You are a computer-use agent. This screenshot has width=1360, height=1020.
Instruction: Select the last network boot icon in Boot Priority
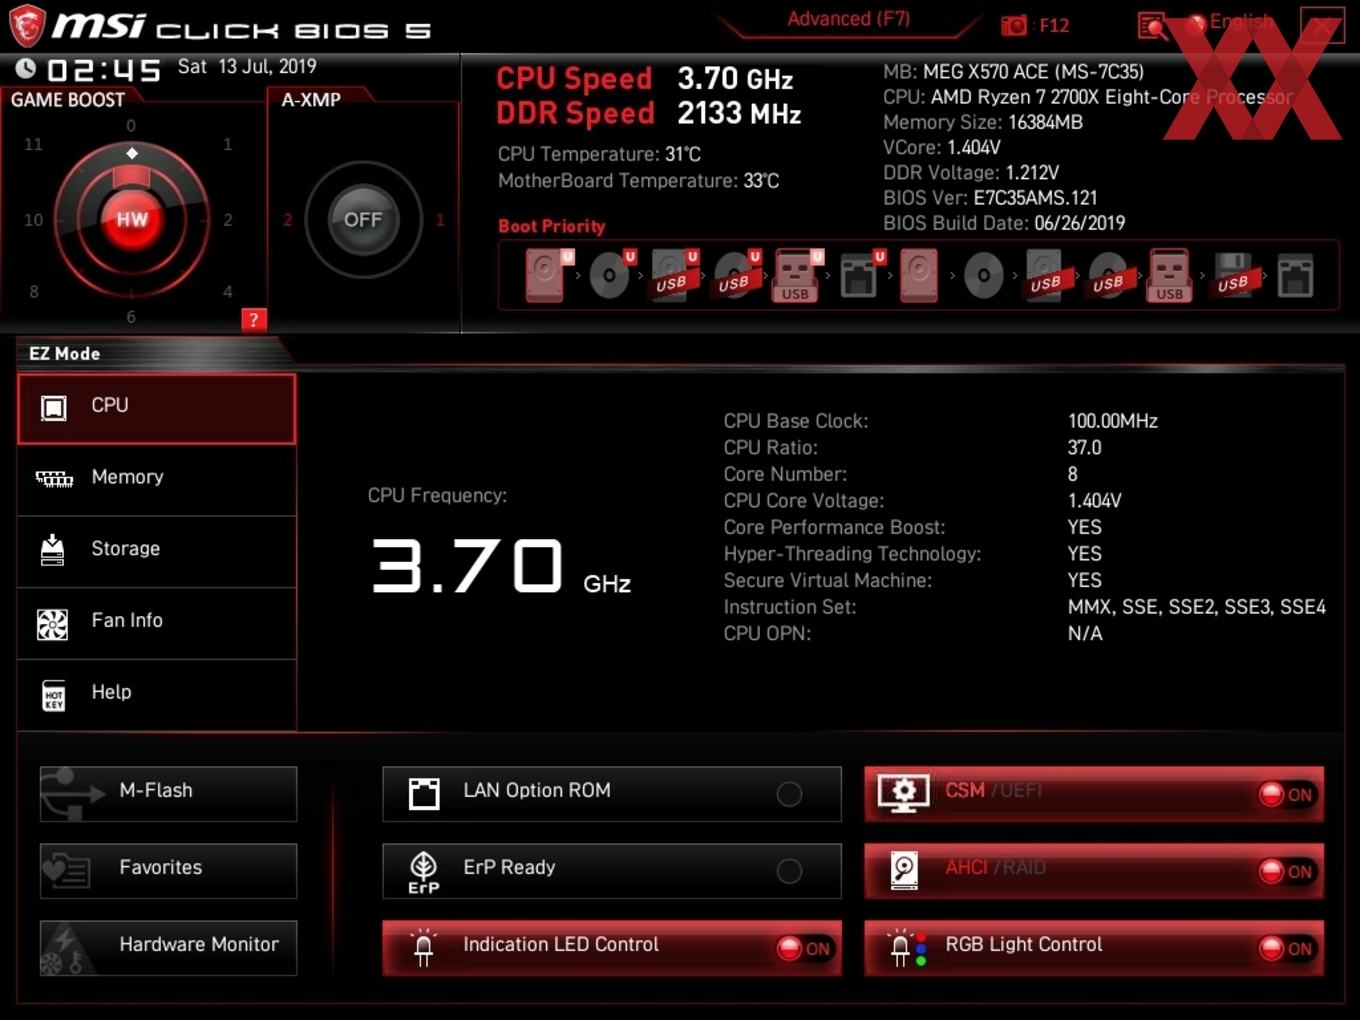click(1295, 276)
